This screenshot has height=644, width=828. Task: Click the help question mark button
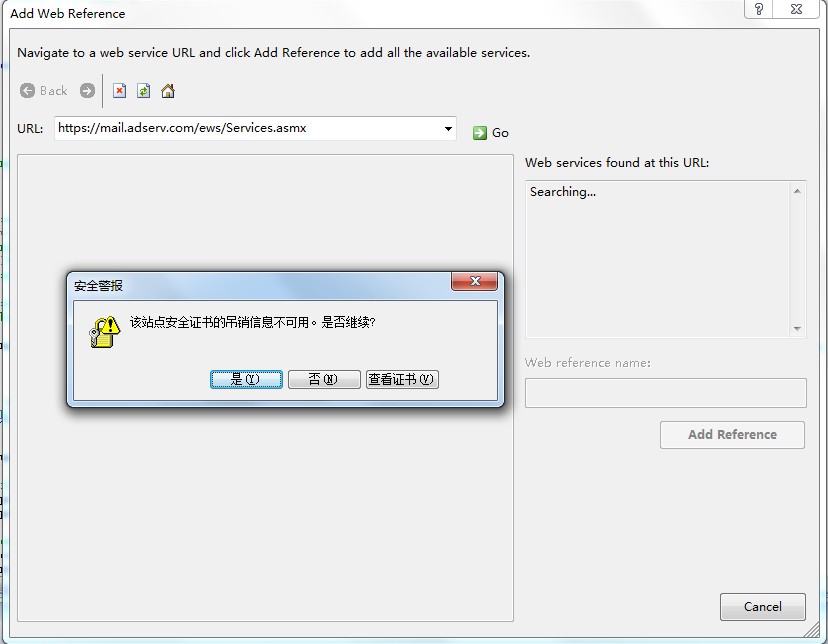point(759,9)
